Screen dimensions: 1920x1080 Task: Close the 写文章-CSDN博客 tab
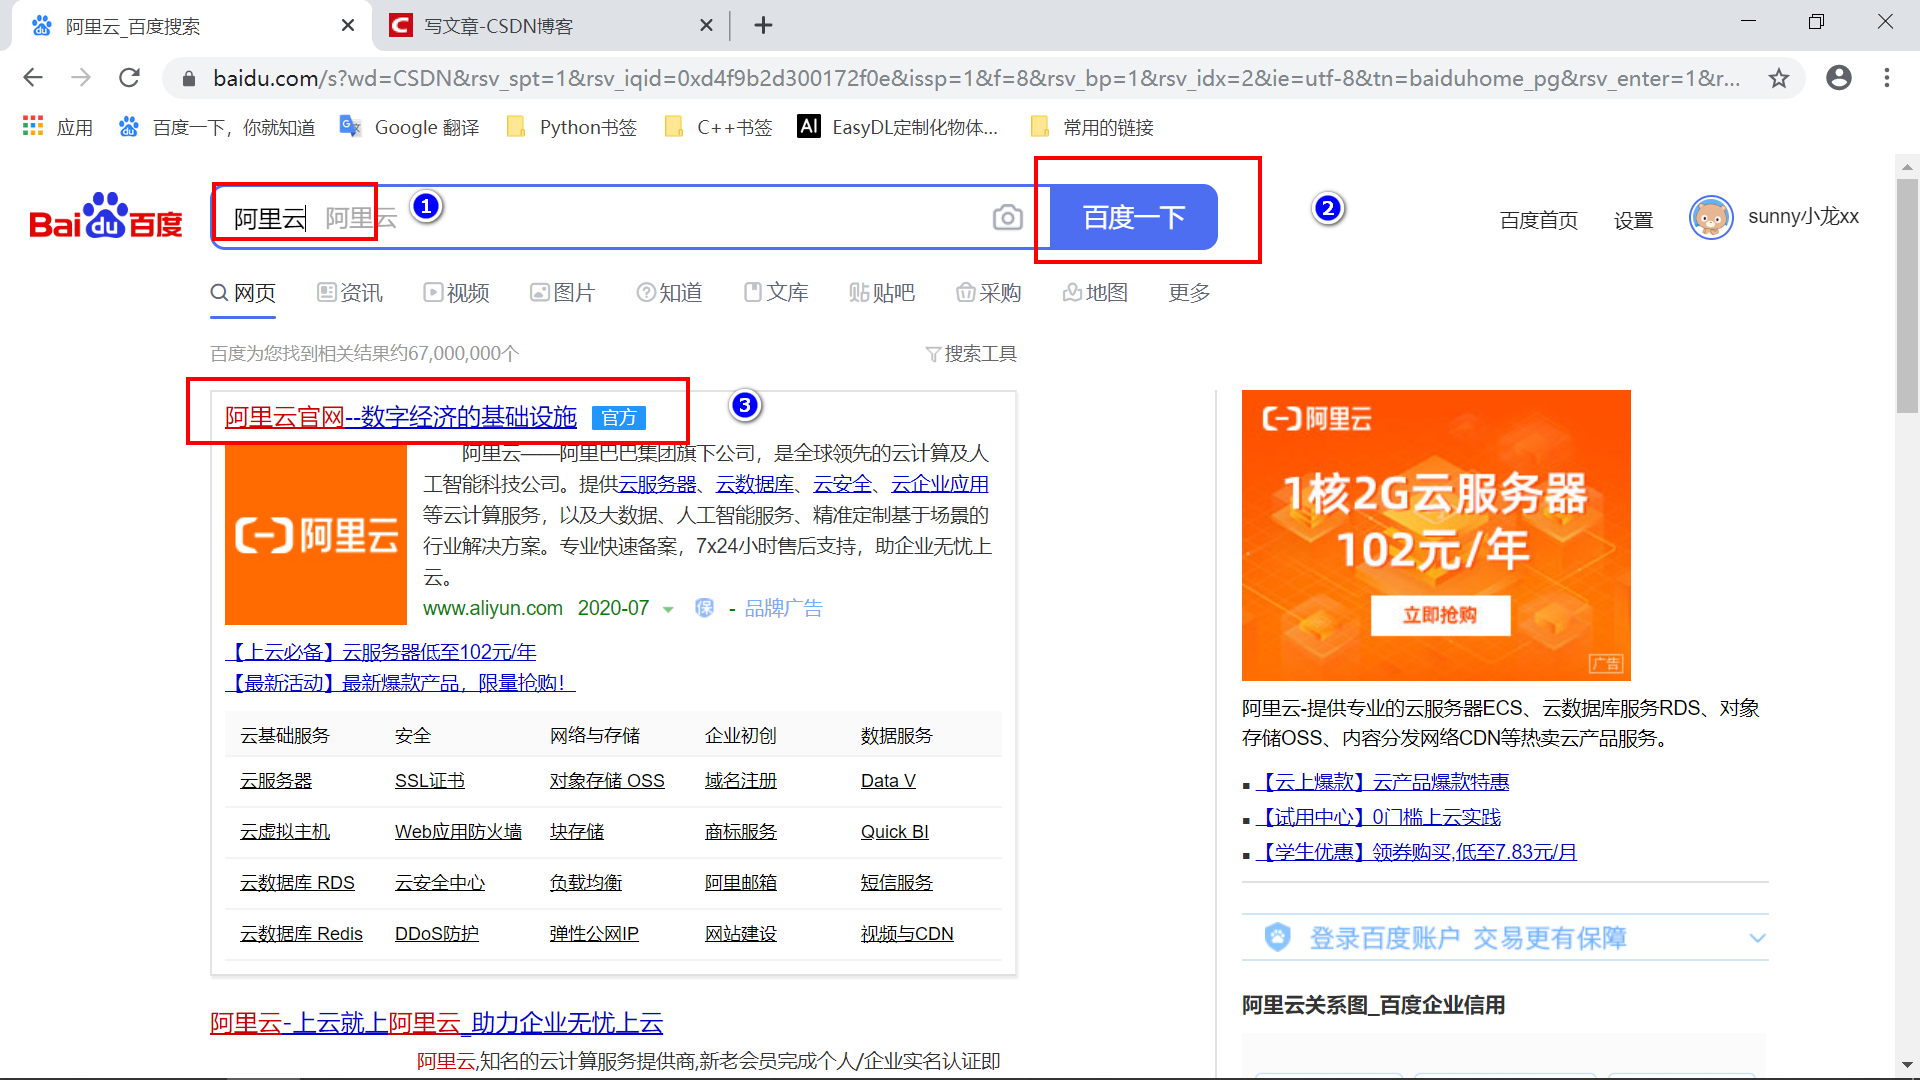[x=706, y=25]
